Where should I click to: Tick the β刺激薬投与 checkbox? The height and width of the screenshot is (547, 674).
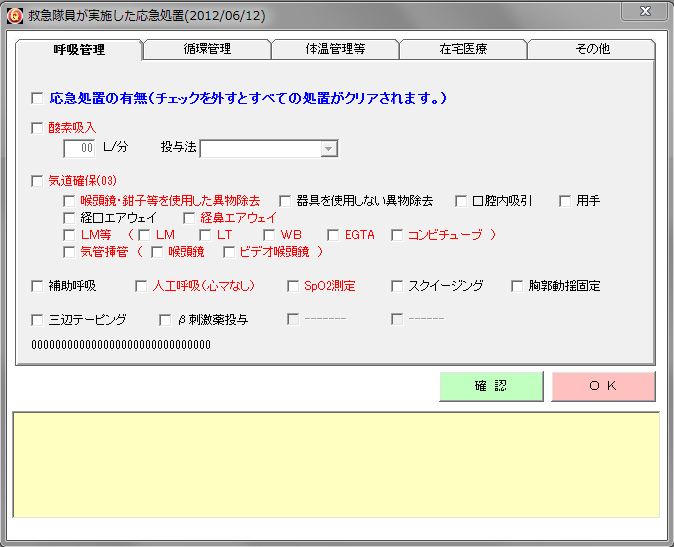(166, 320)
